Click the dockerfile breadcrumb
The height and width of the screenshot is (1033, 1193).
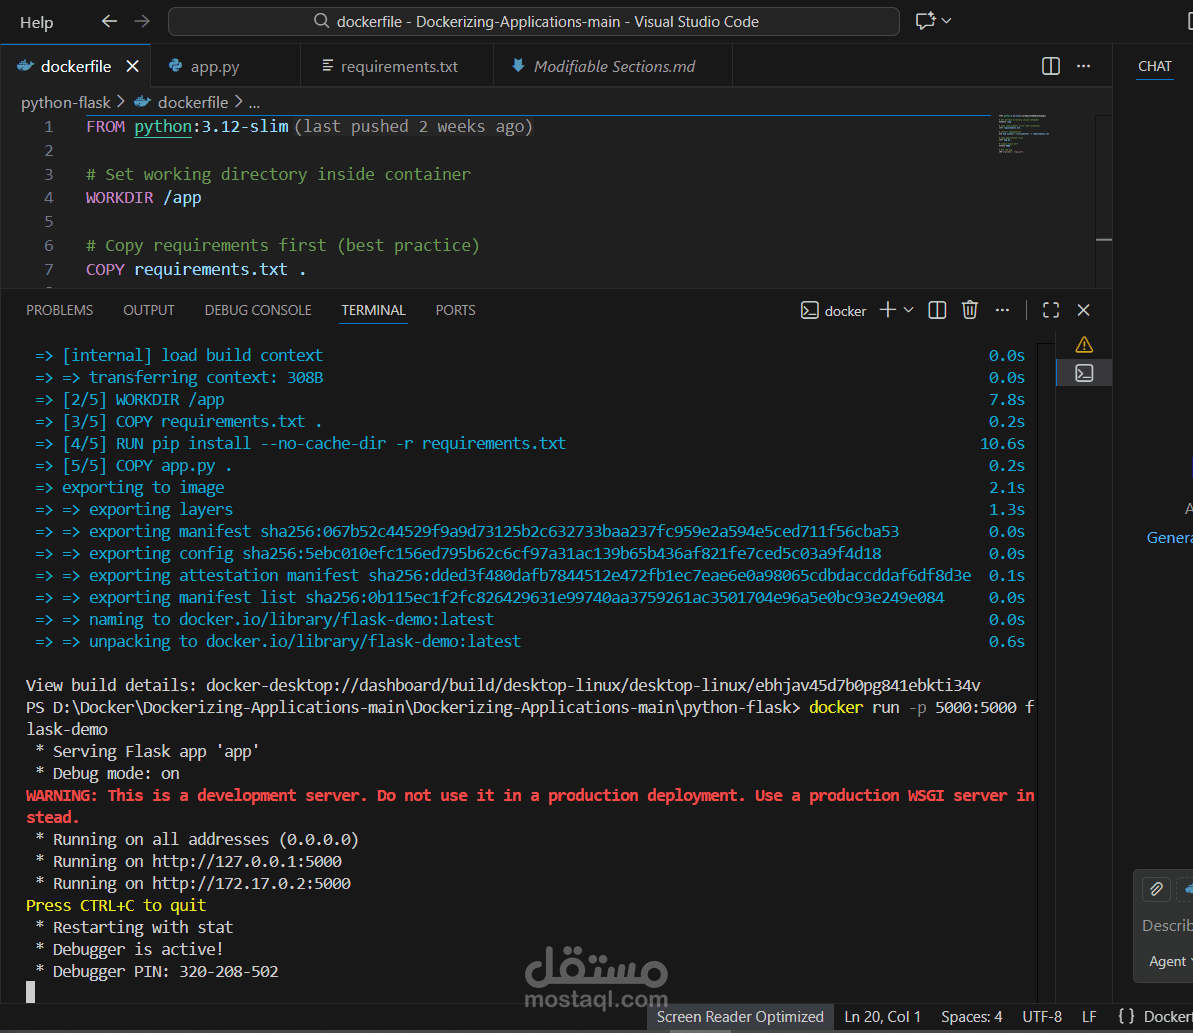click(192, 102)
